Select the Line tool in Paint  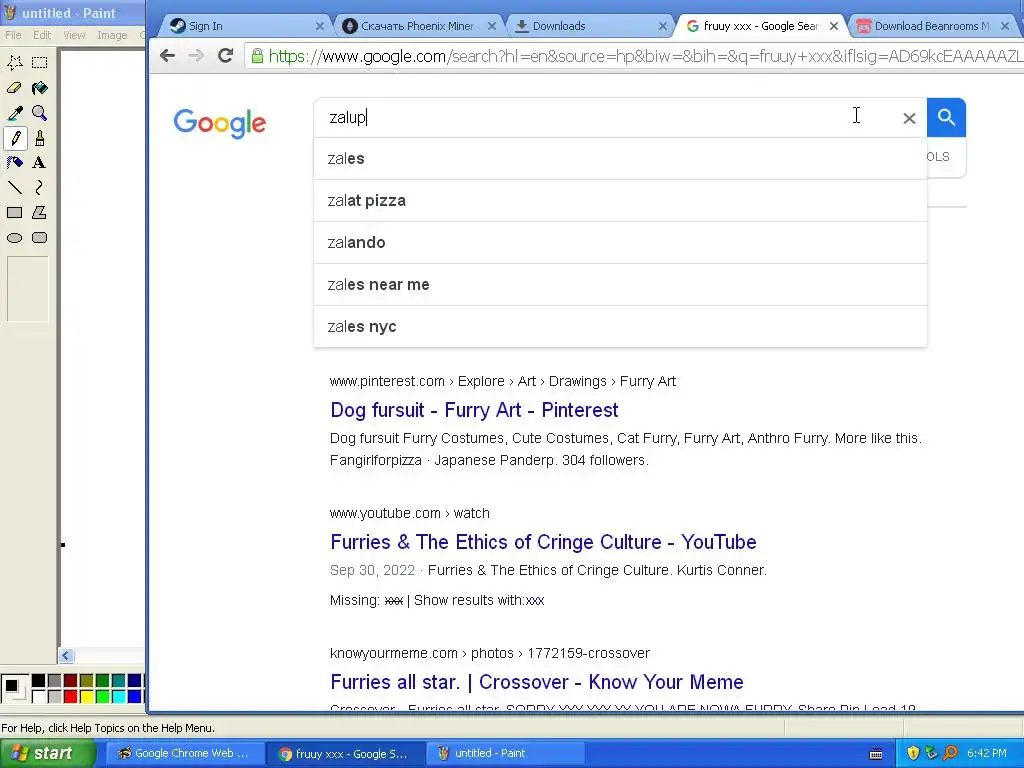14,188
